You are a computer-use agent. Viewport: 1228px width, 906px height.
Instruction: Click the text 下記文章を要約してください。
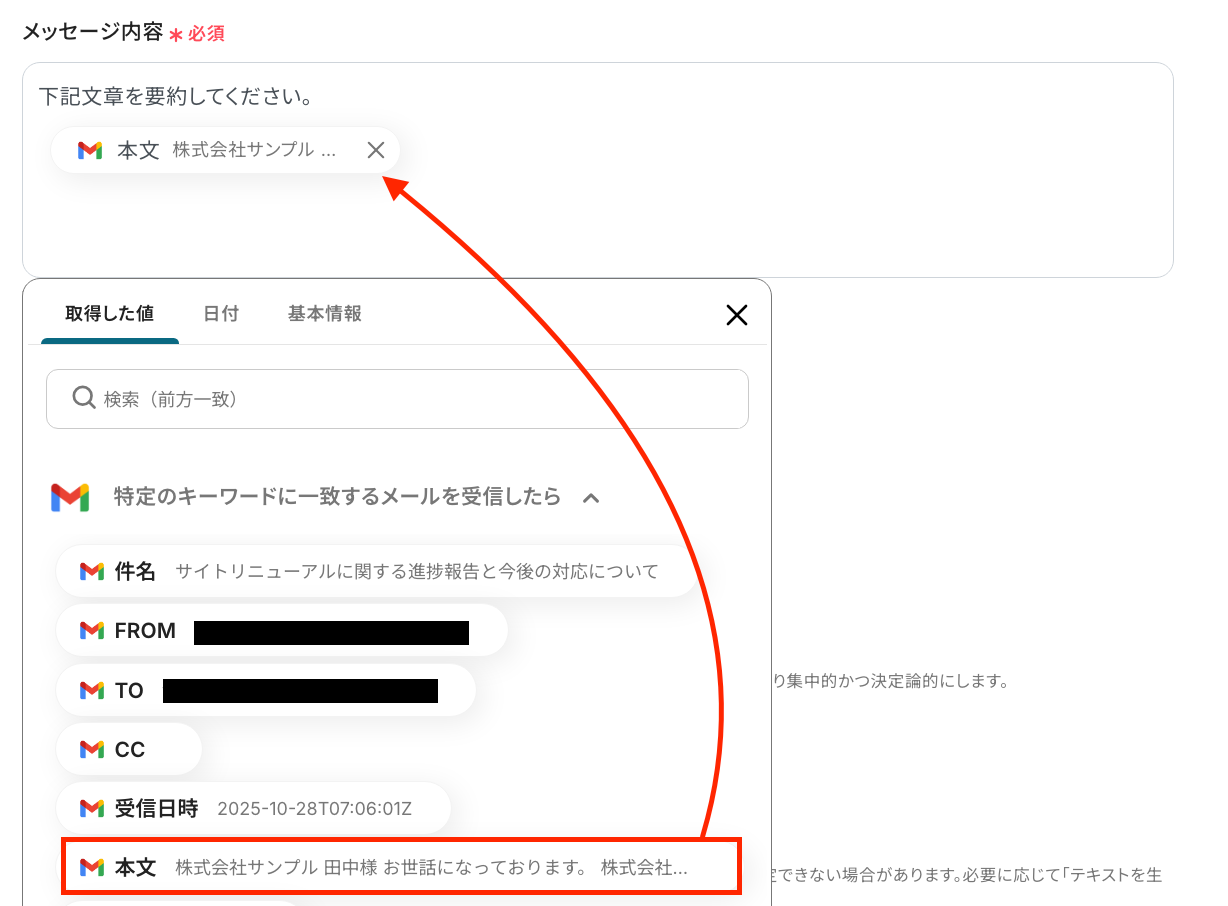pyautogui.click(x=176, y=97)
